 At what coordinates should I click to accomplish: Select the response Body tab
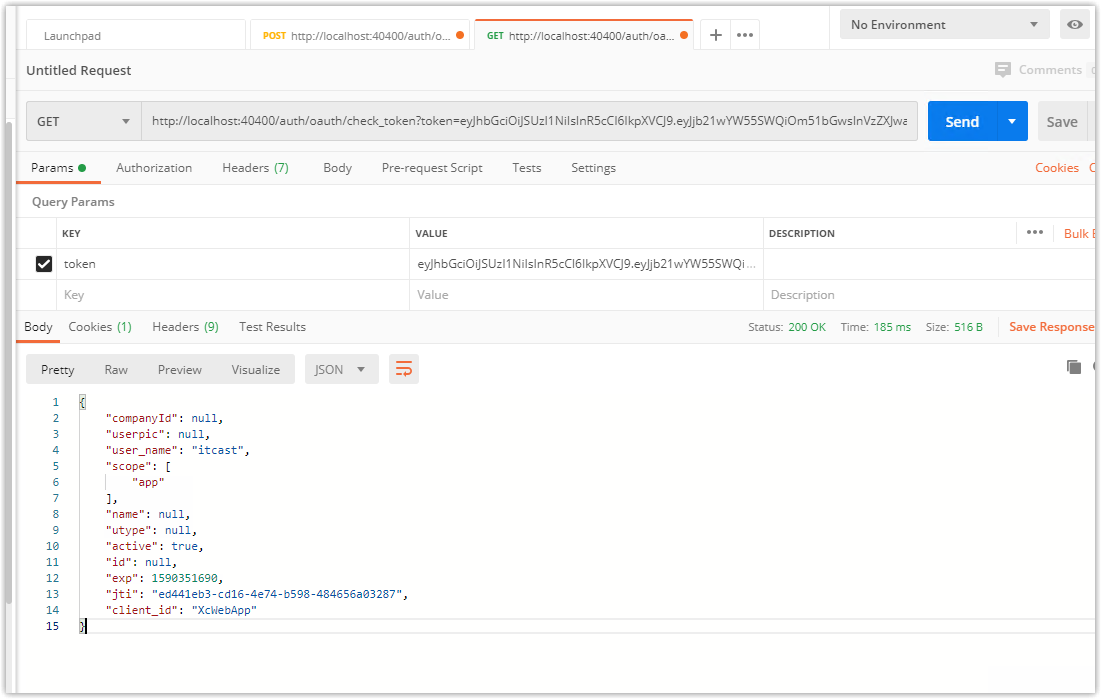[38, 327]
